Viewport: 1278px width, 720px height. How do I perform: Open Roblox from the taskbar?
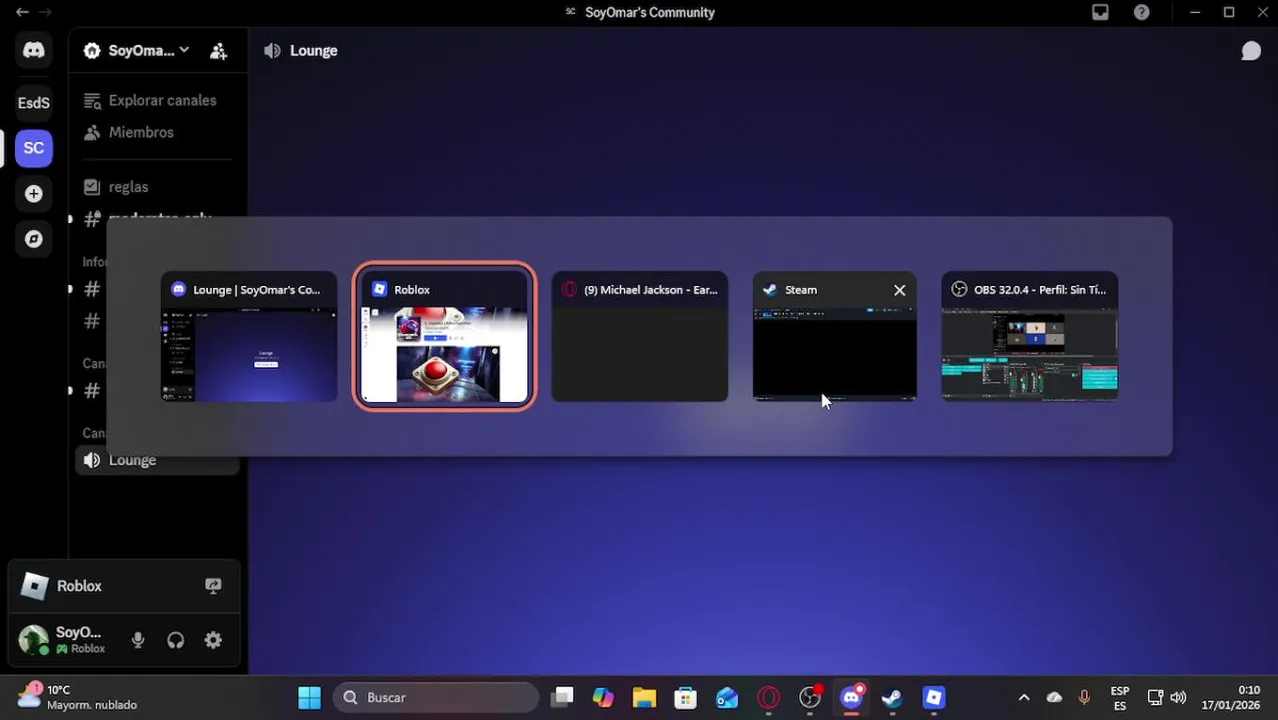(933, 697)
